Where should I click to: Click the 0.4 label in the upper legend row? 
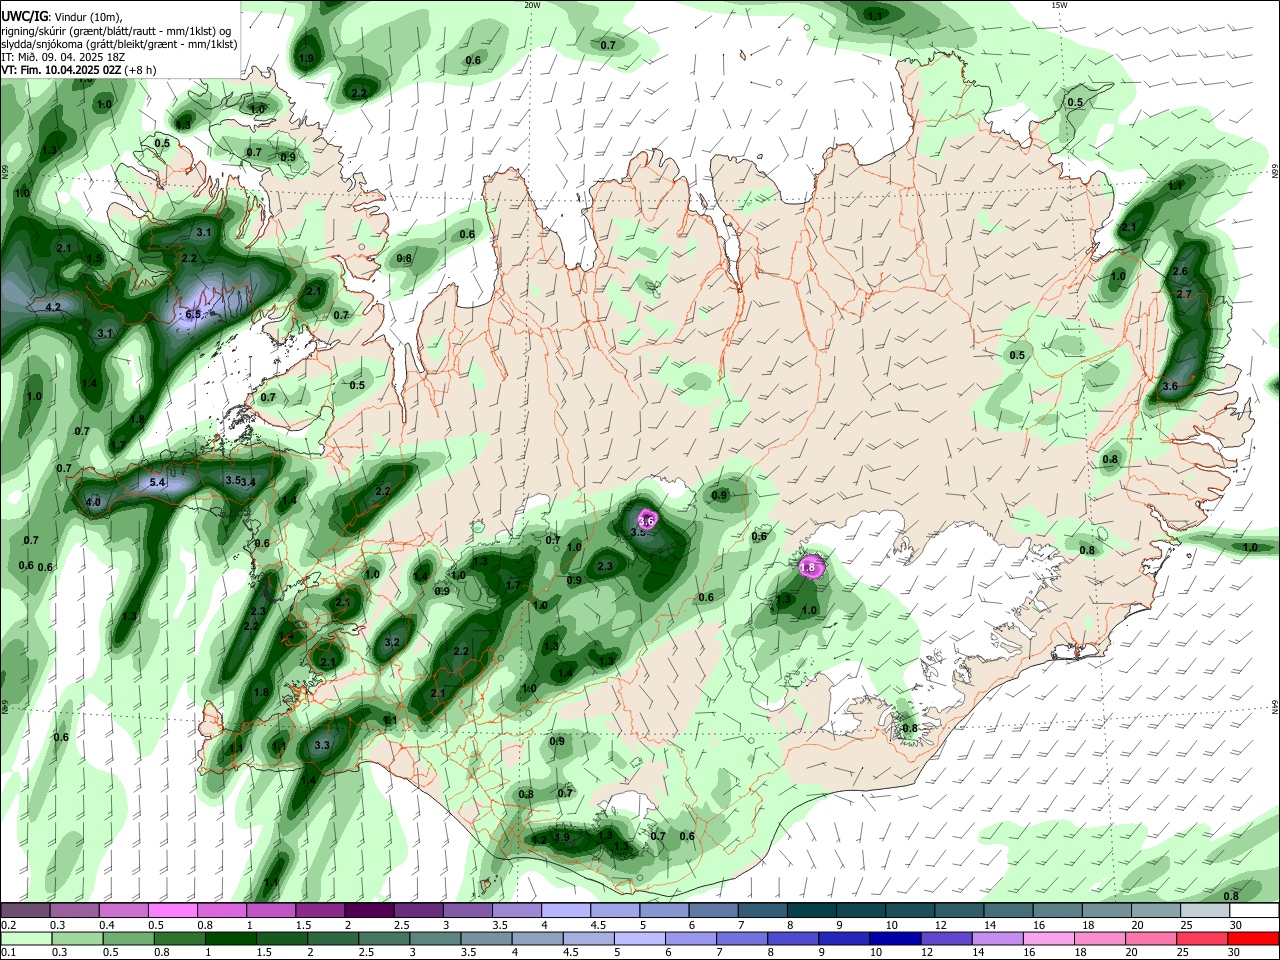tap(107, 925)
